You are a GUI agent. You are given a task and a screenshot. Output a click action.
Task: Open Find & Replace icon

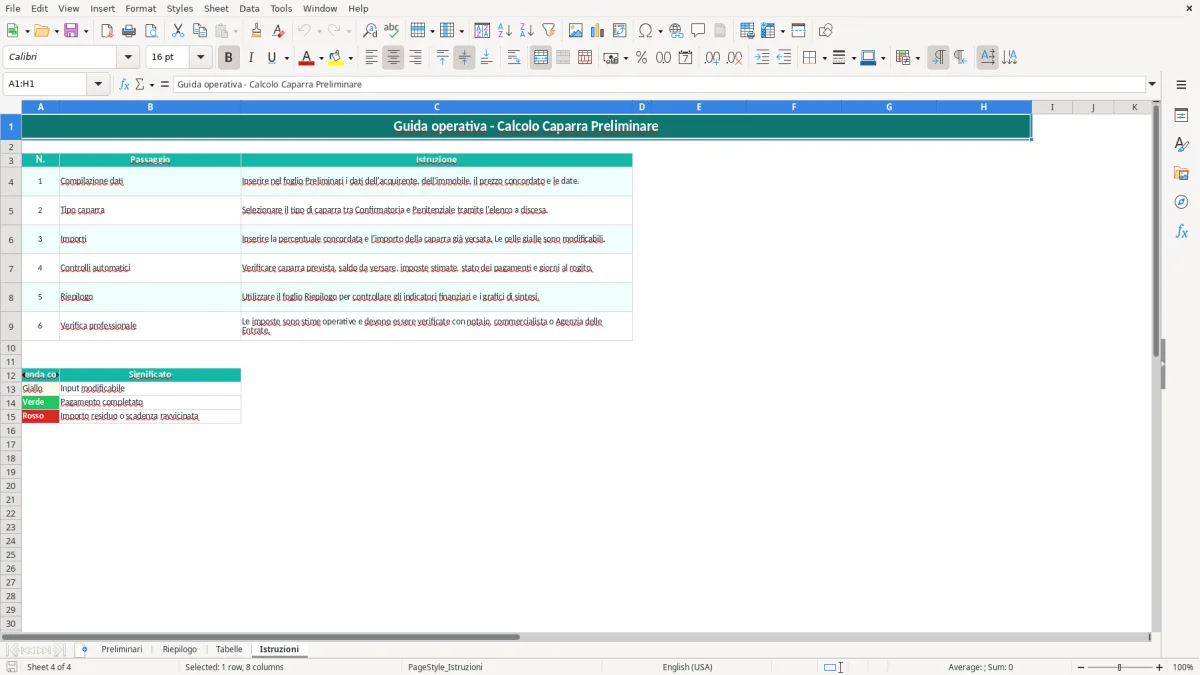(370, 31)
